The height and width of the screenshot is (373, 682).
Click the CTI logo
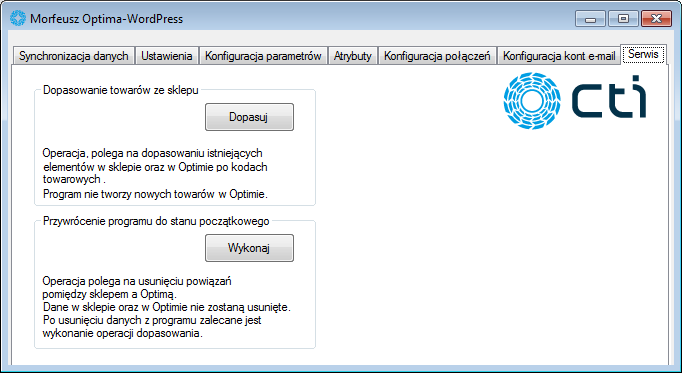tap(575, 101)
